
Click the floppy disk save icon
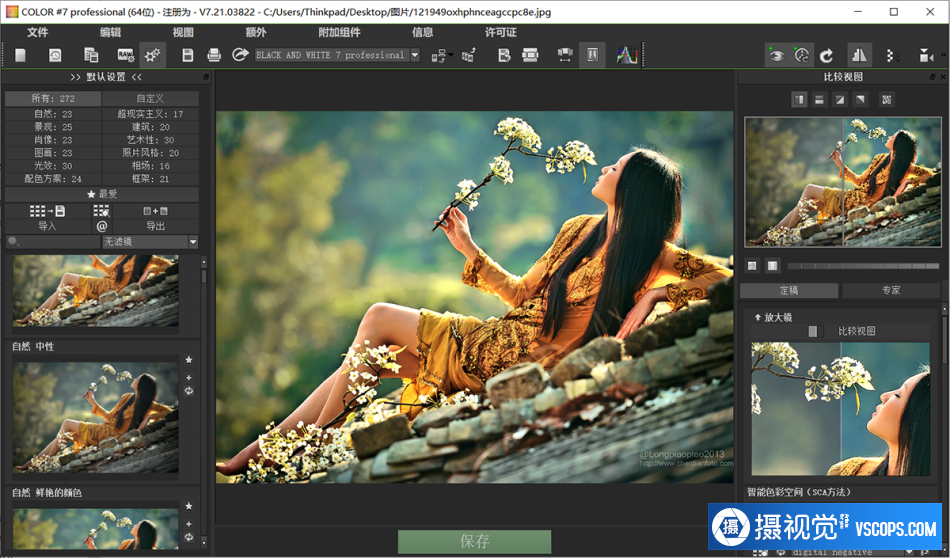188,55
